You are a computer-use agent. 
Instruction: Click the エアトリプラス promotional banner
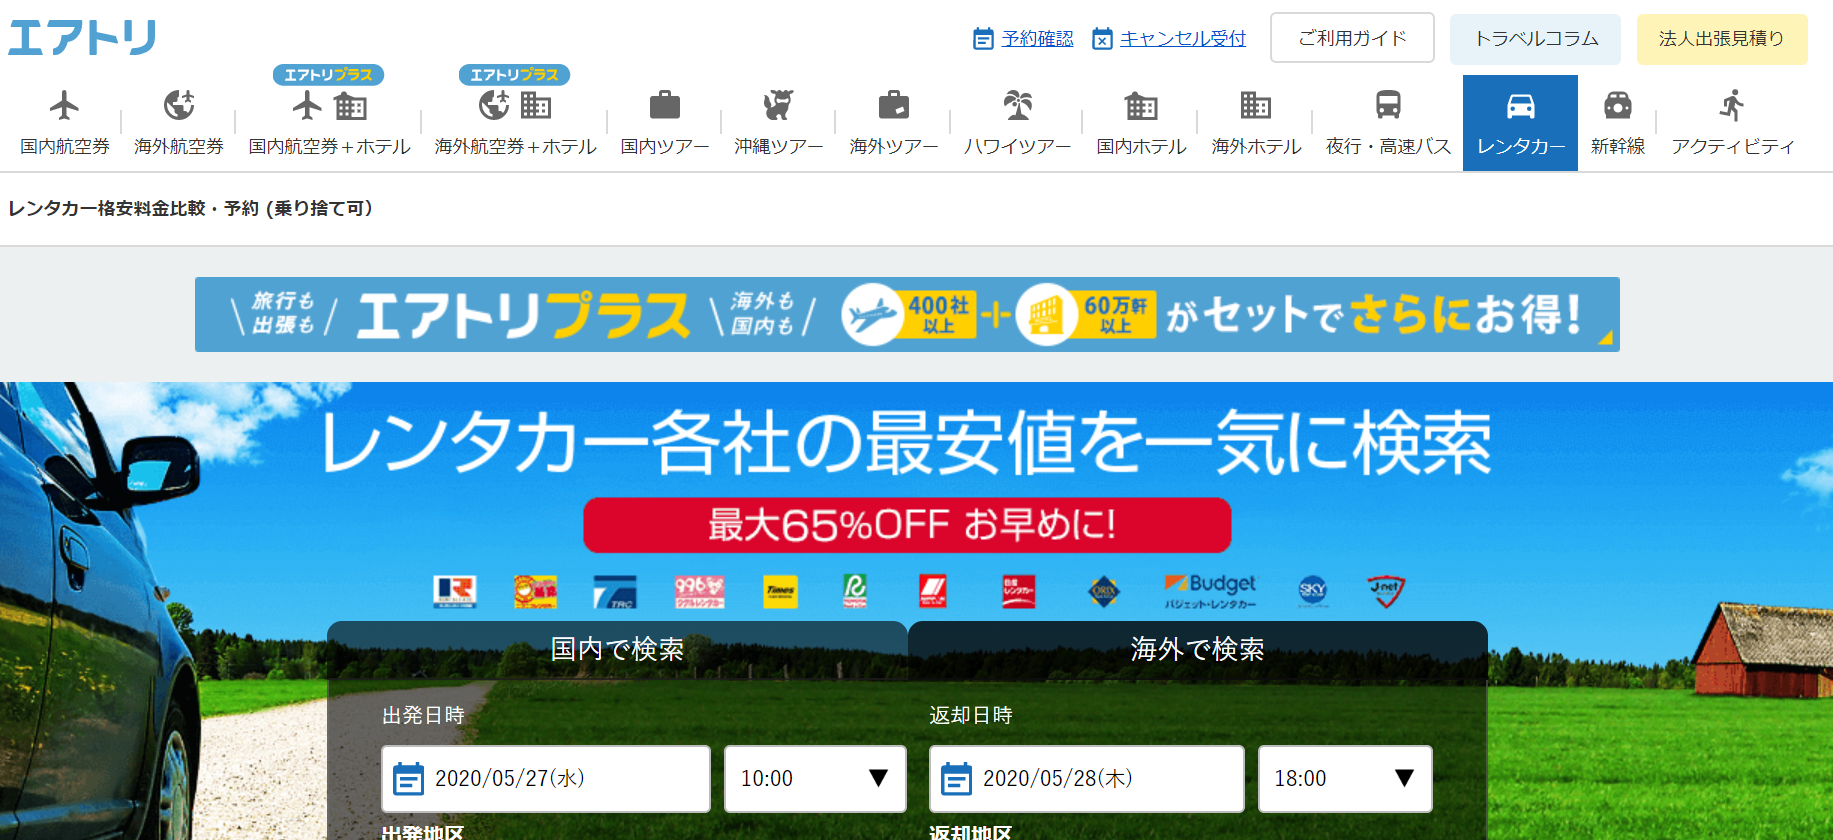(x=907, y=314)
